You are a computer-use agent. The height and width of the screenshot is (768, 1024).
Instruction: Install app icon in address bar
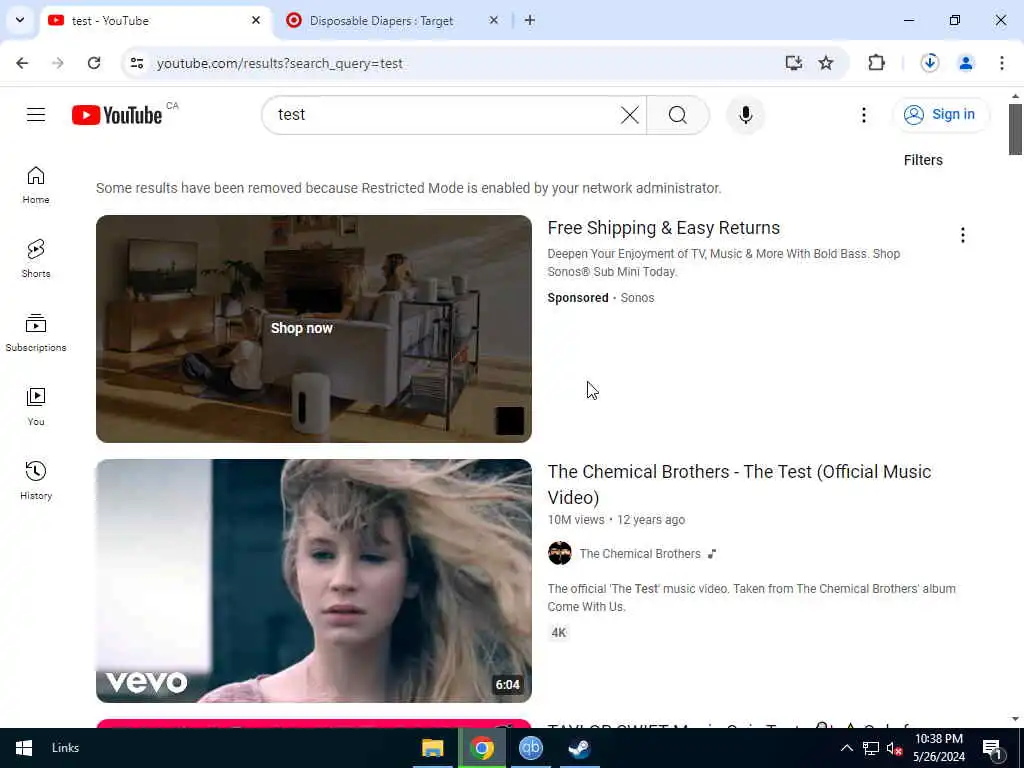pyautogui.click(x=793, y=63)
